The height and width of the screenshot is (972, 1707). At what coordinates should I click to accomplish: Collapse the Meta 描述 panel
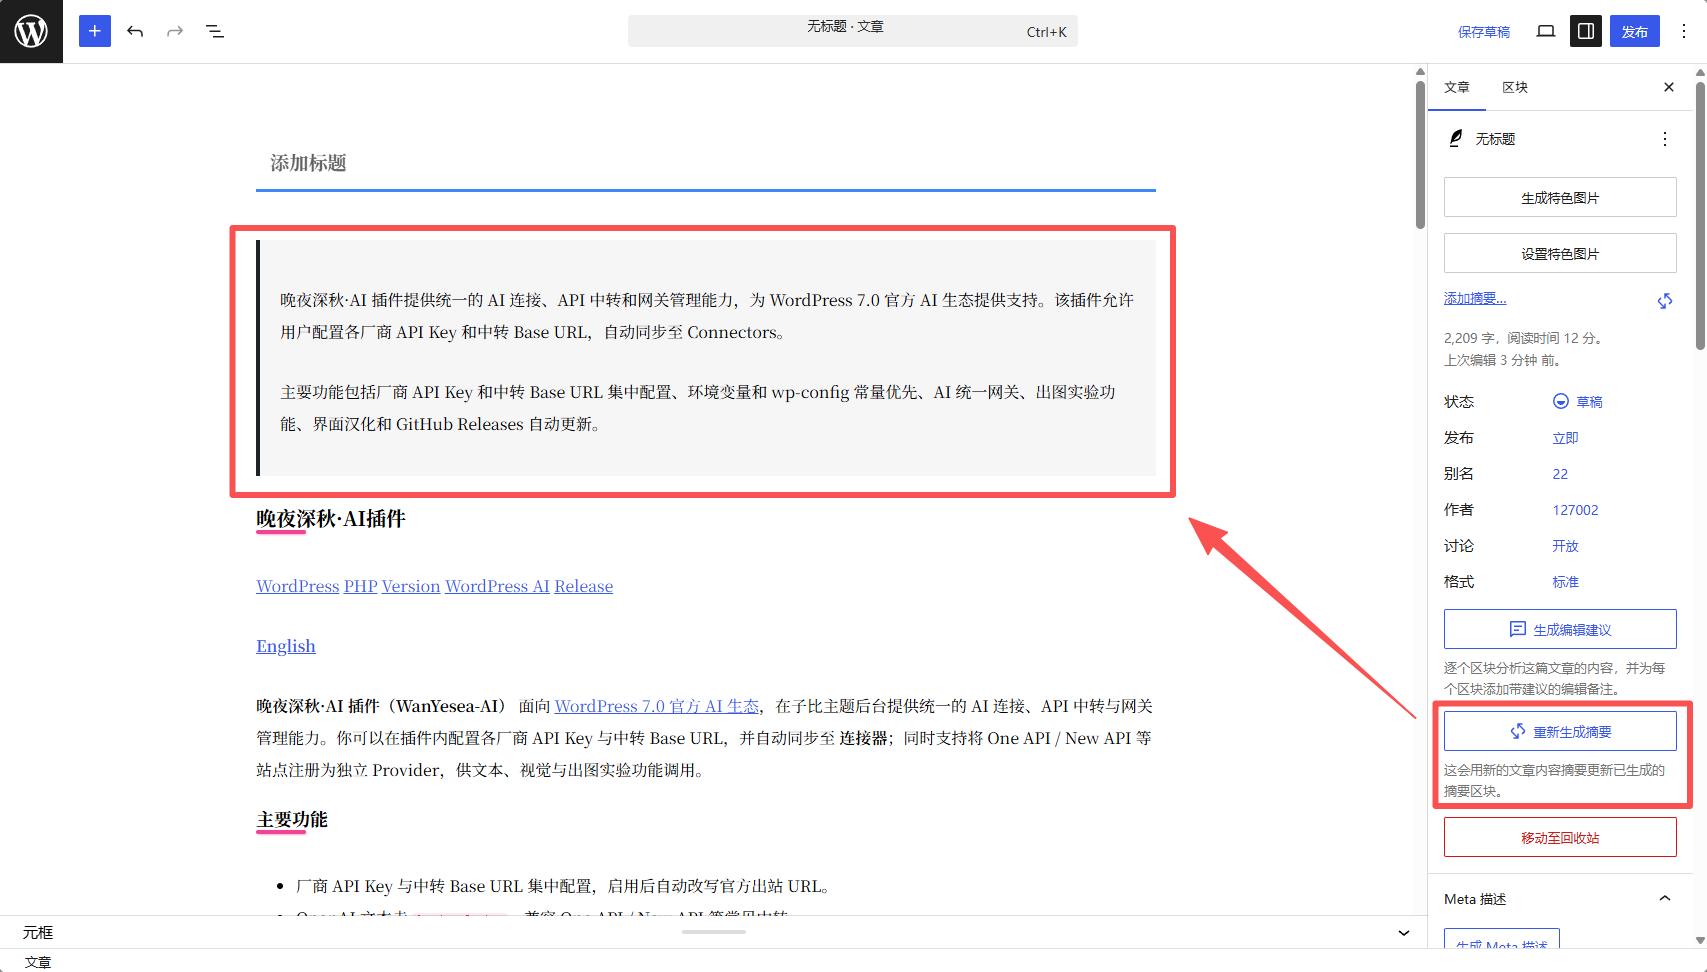pyautogui.click(x=1665, y=899)
